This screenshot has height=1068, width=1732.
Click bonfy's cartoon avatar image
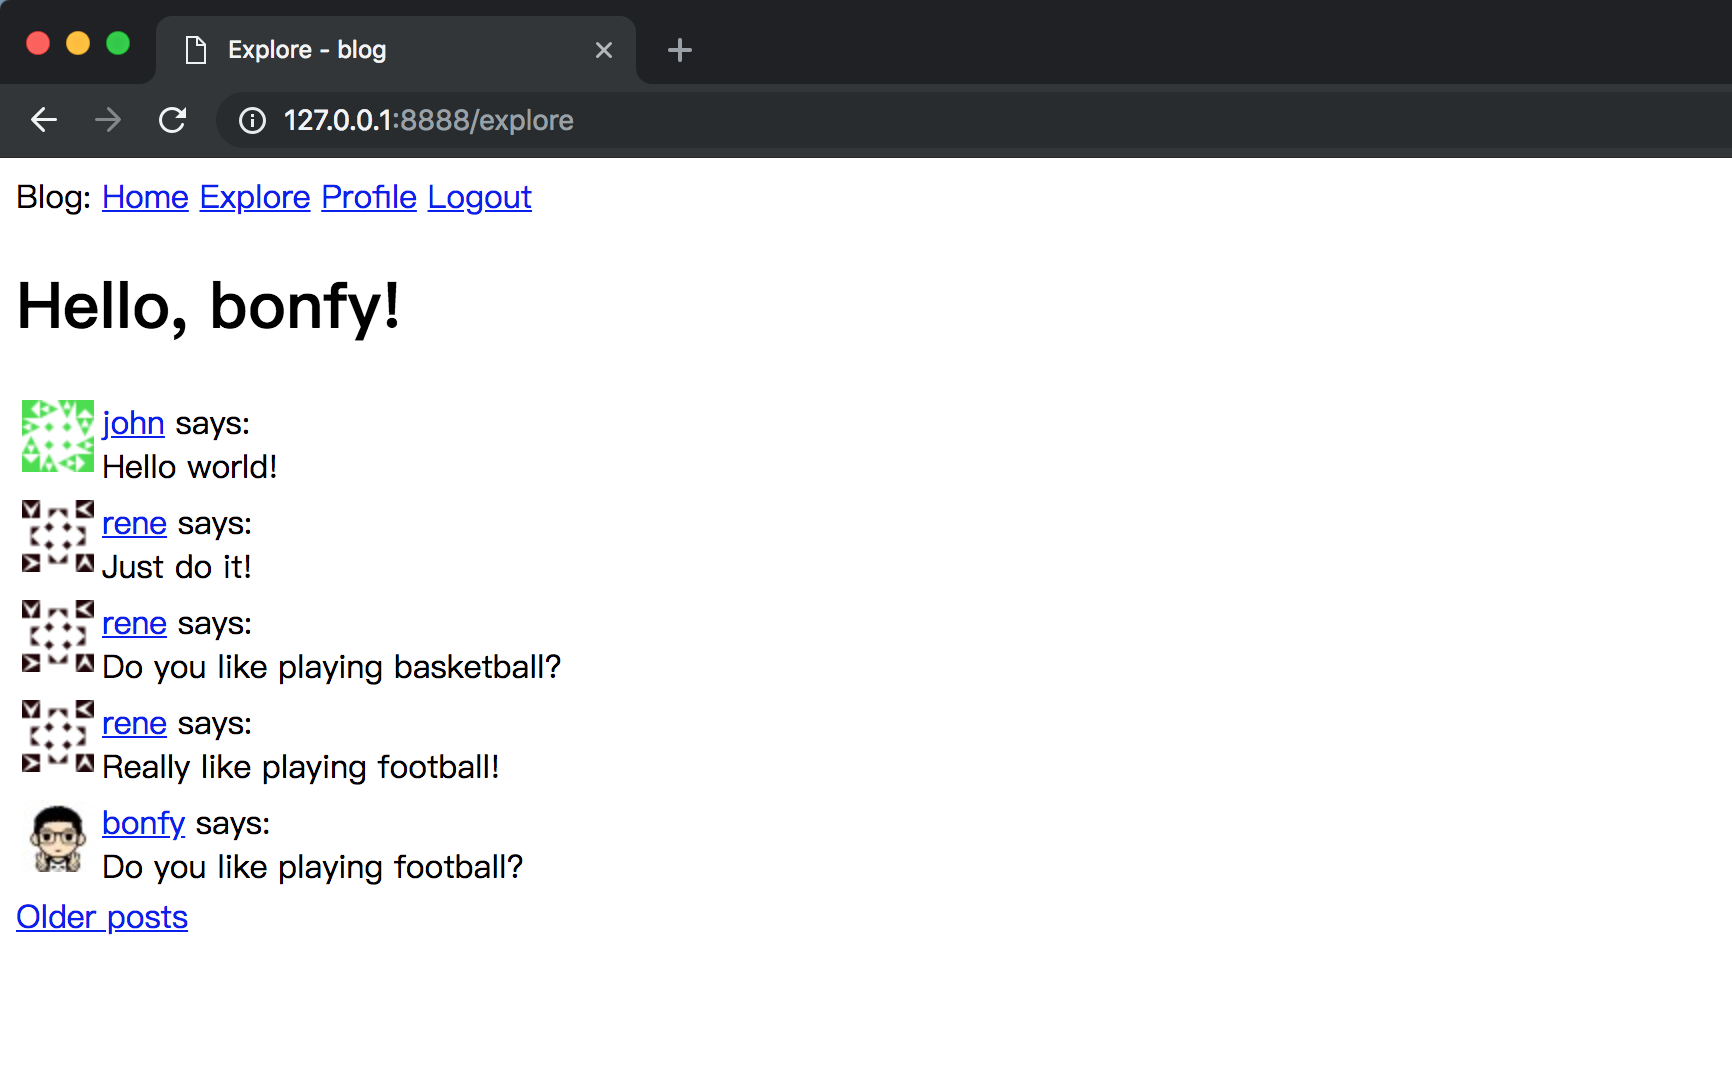point(58,838)
